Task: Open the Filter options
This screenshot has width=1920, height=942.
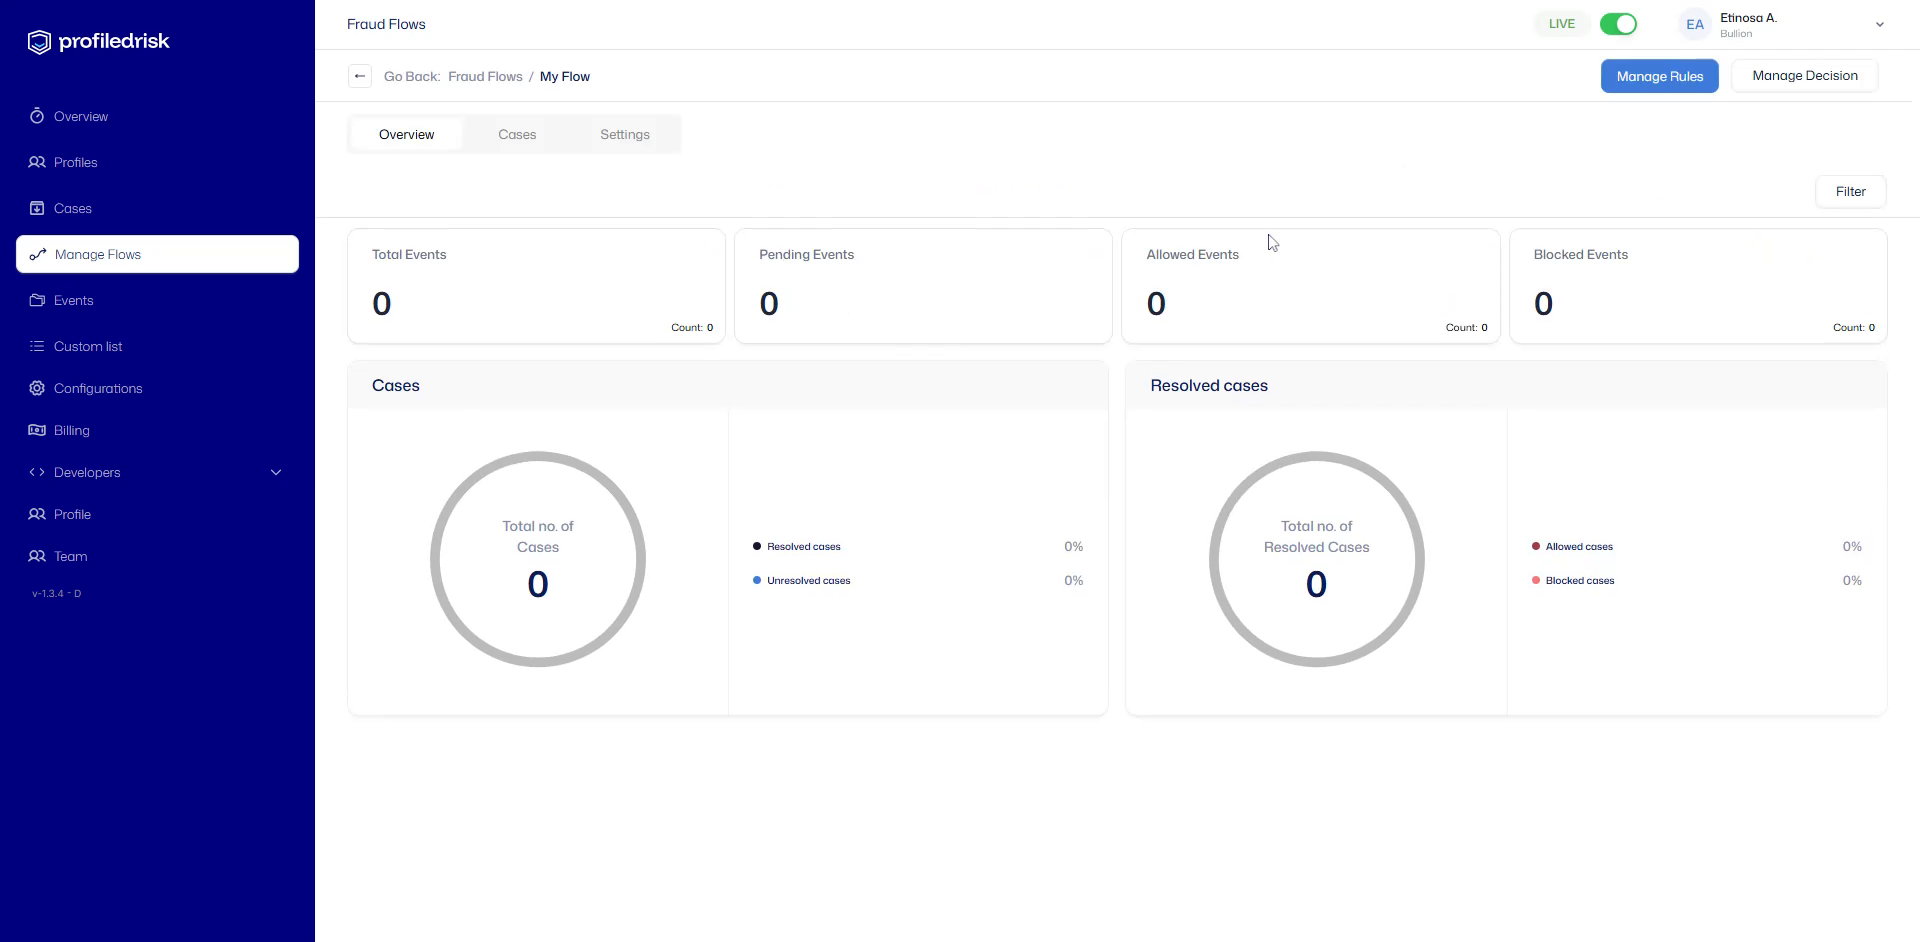Action: pyautogui.click(x=1850, y=192)
